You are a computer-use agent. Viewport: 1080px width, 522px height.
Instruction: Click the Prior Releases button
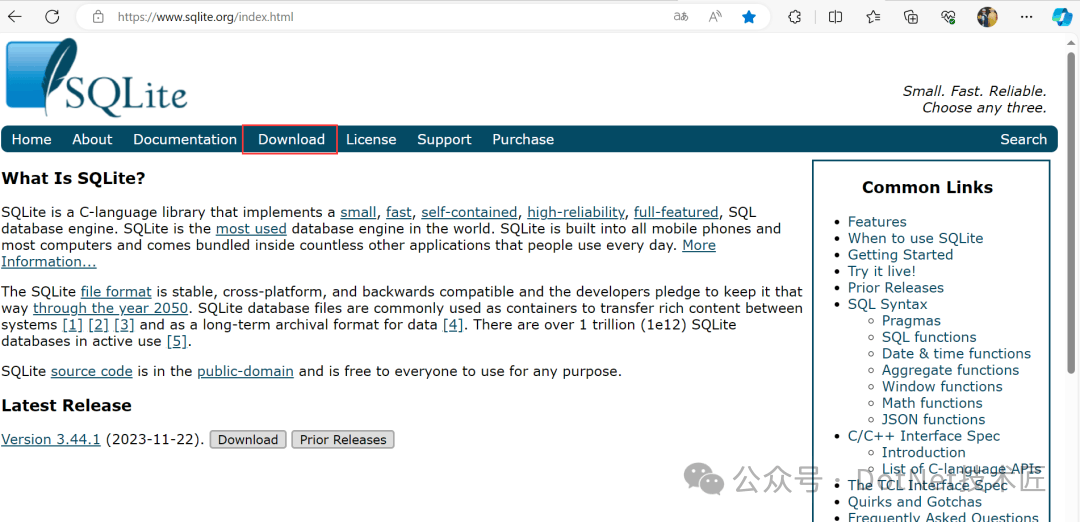(x=343, y=440)
